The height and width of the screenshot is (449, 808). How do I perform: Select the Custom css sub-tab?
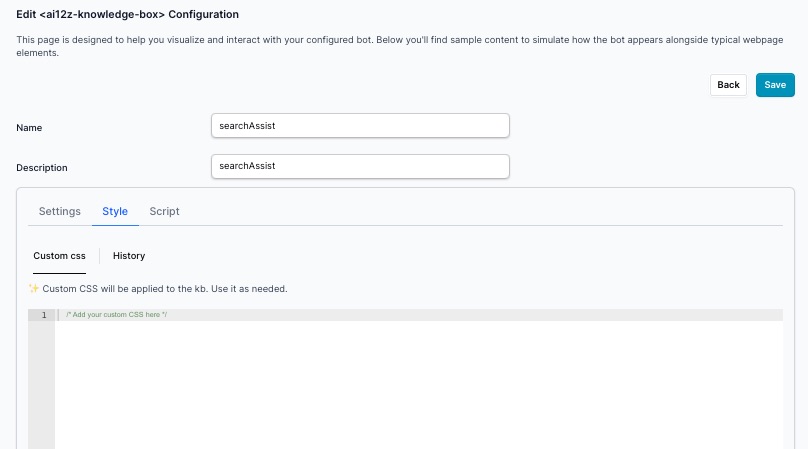(x=59, y=256)
